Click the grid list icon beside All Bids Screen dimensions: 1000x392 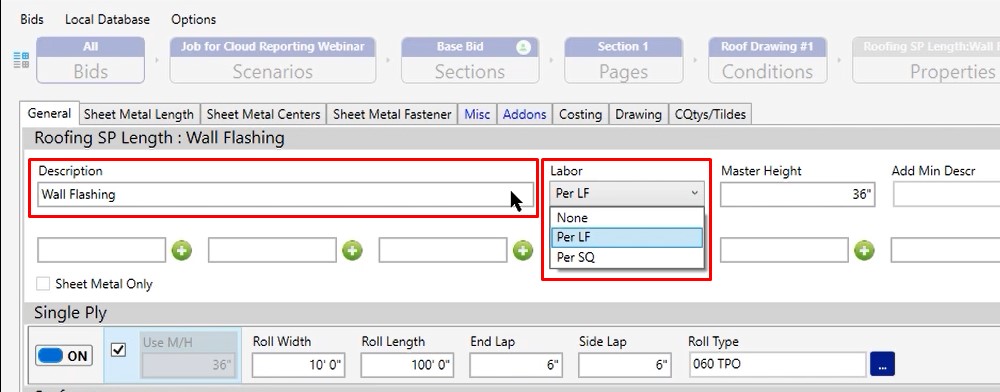pos(21,61)
